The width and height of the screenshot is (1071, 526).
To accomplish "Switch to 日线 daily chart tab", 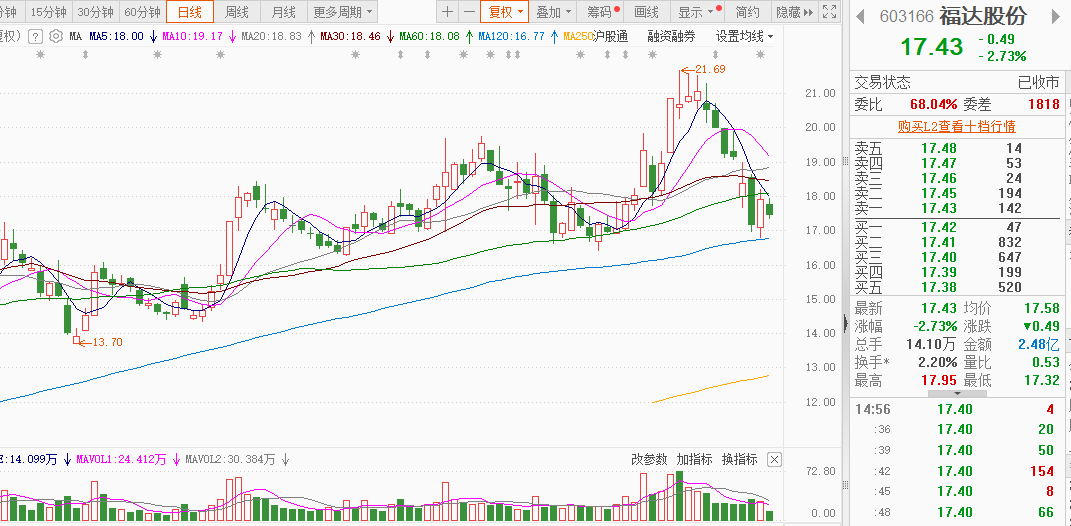I will pyautogui.click(x=190, y=12).
